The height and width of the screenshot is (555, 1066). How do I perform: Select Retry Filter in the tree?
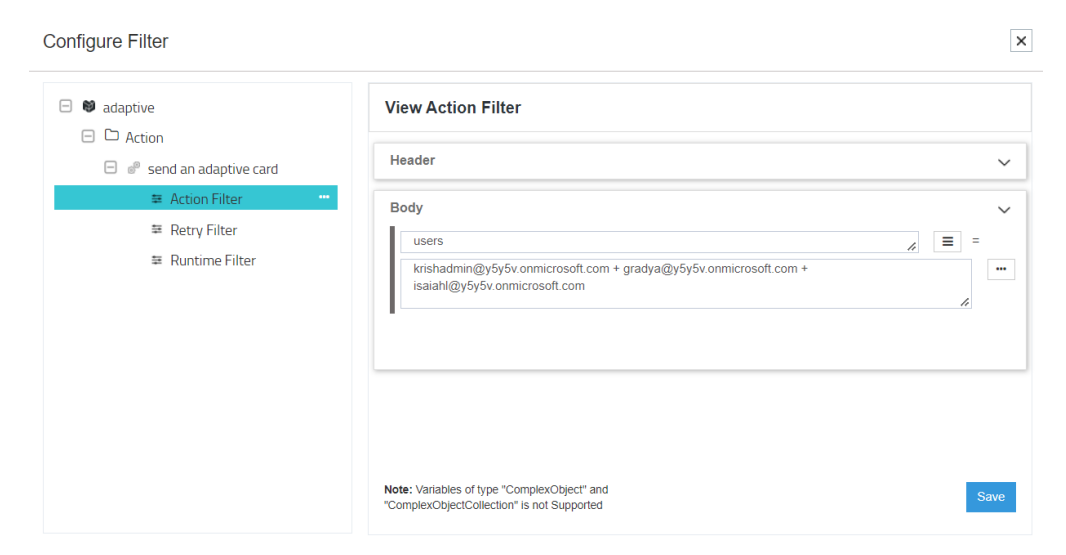click(x=203, y=230)
